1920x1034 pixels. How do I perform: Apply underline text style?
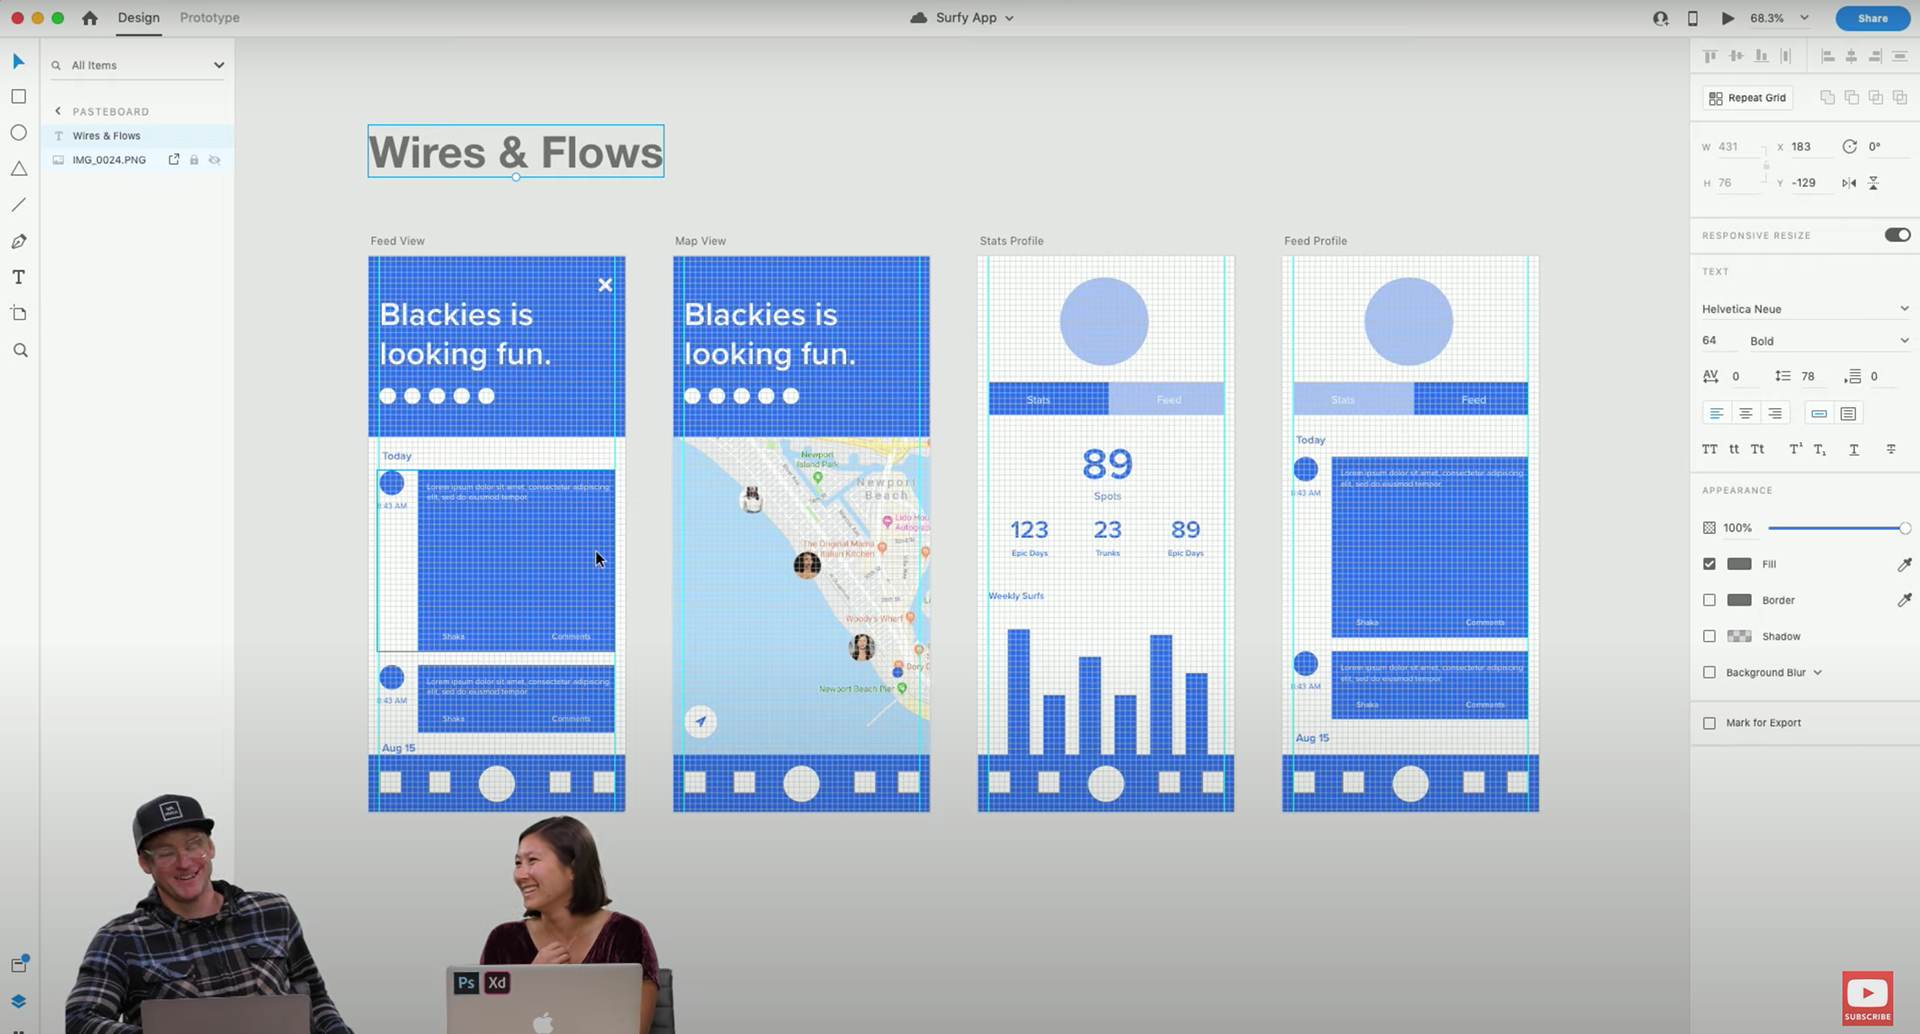(1854, 450)
